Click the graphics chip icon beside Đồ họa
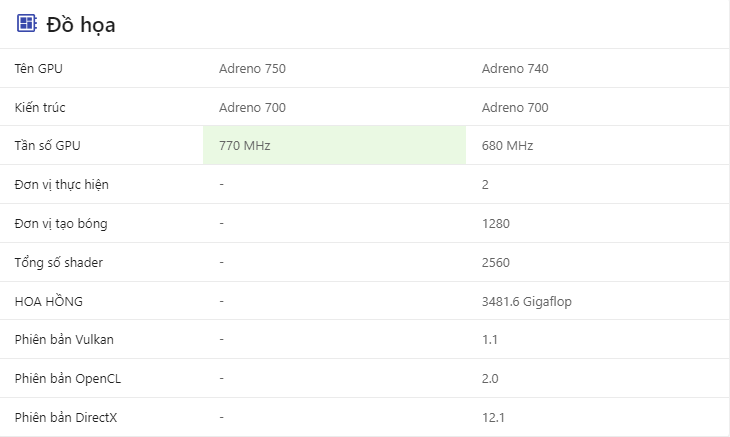 [x=26, y=24]
